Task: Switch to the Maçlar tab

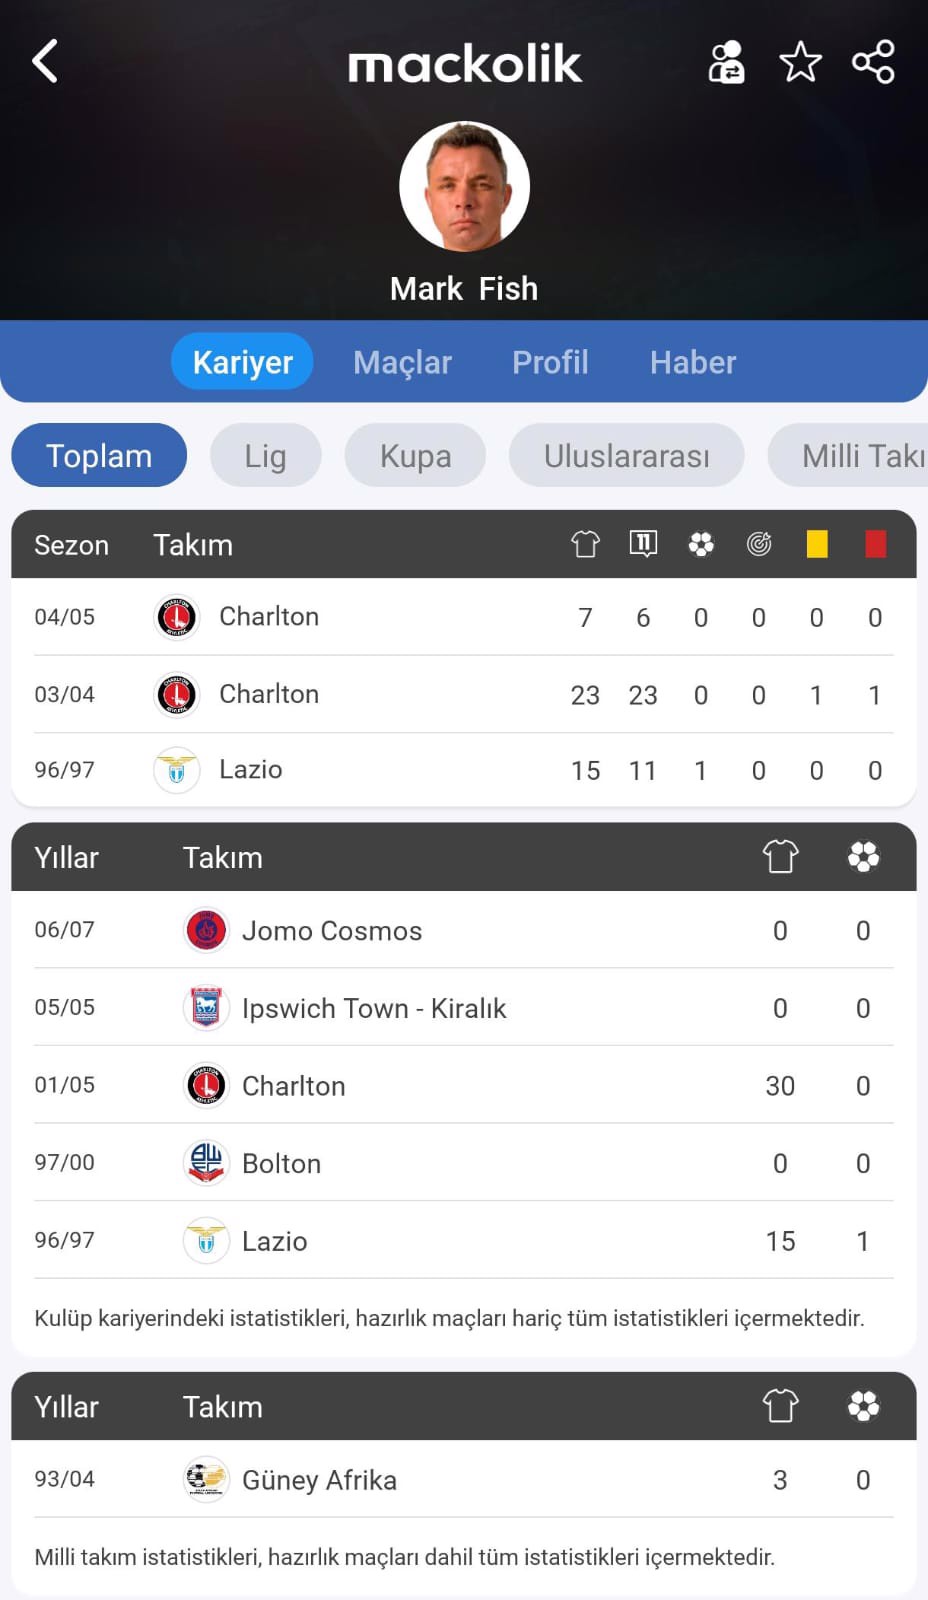Action: coord(402,362)
